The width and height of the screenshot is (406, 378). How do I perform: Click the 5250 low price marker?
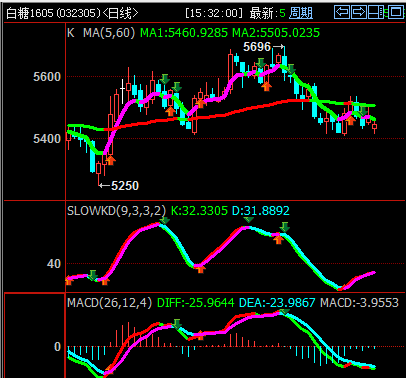[125, 186]
